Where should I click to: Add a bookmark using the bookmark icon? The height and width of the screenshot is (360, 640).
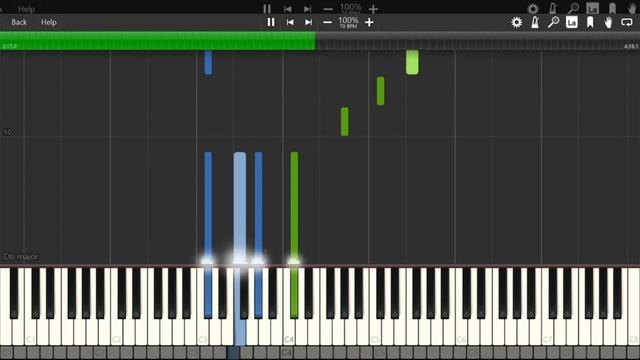click(x=590, y=22)
